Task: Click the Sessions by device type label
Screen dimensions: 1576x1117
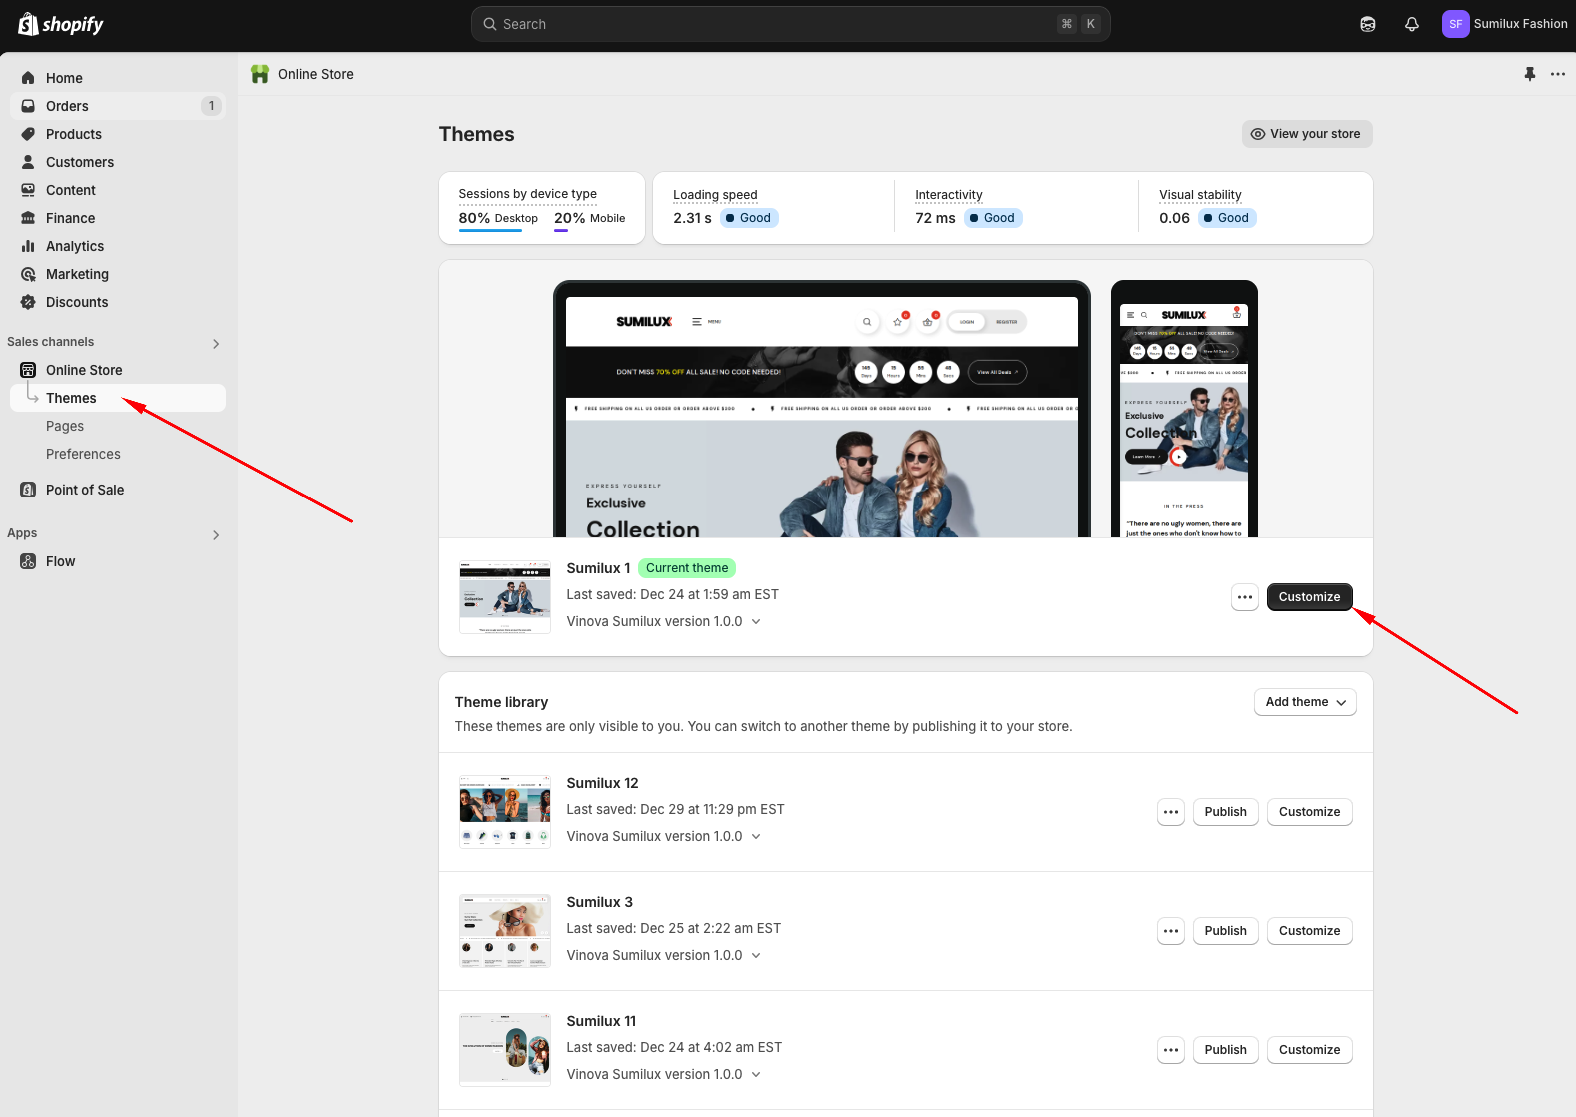Action: click(527, 194)
